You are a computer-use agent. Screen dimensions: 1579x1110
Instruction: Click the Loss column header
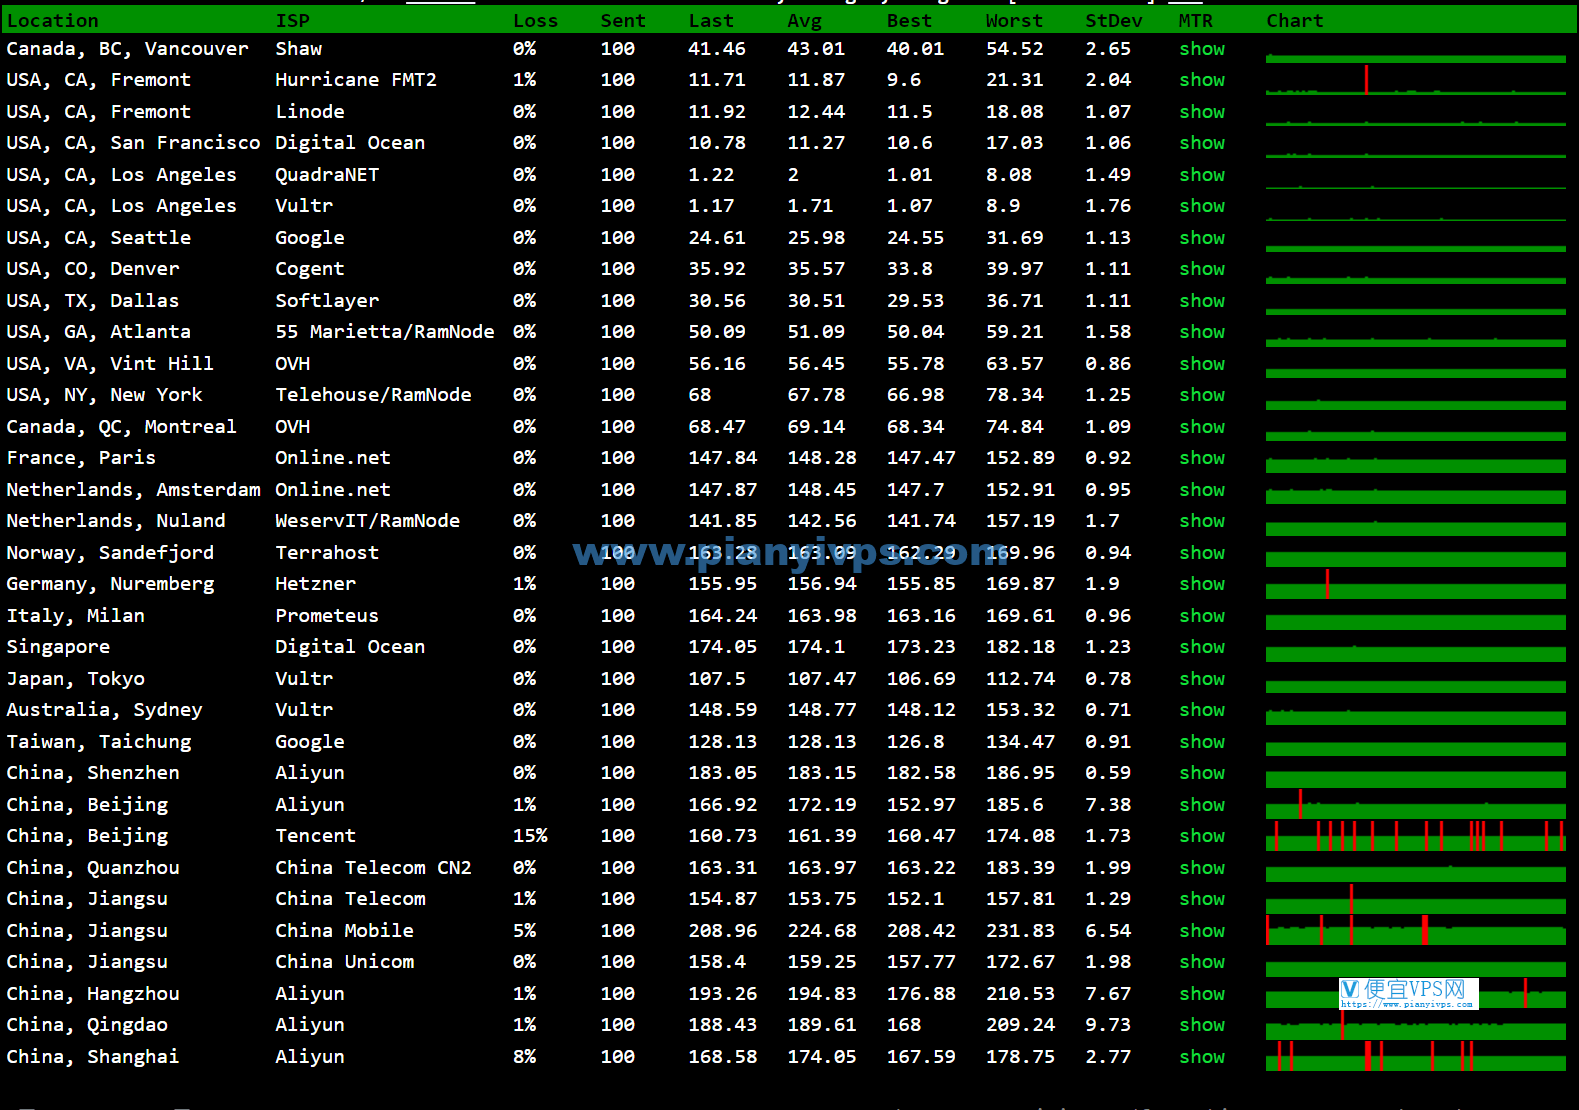point(535,21)
